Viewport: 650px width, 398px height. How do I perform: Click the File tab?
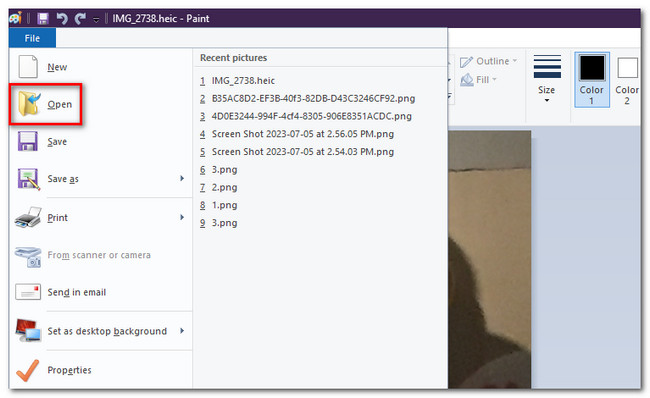[32, 38]
